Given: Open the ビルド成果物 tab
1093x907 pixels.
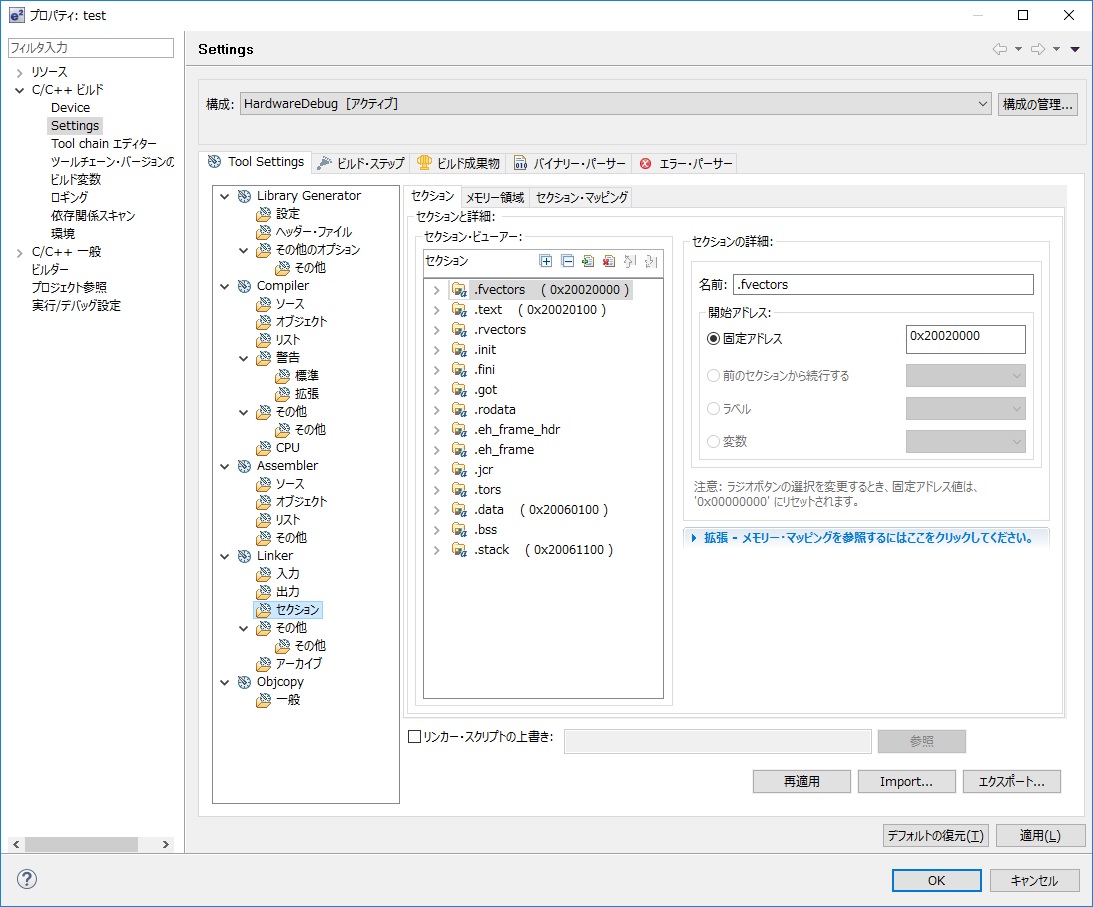Looking at the screenshot, I should click(x=459, y=163).
